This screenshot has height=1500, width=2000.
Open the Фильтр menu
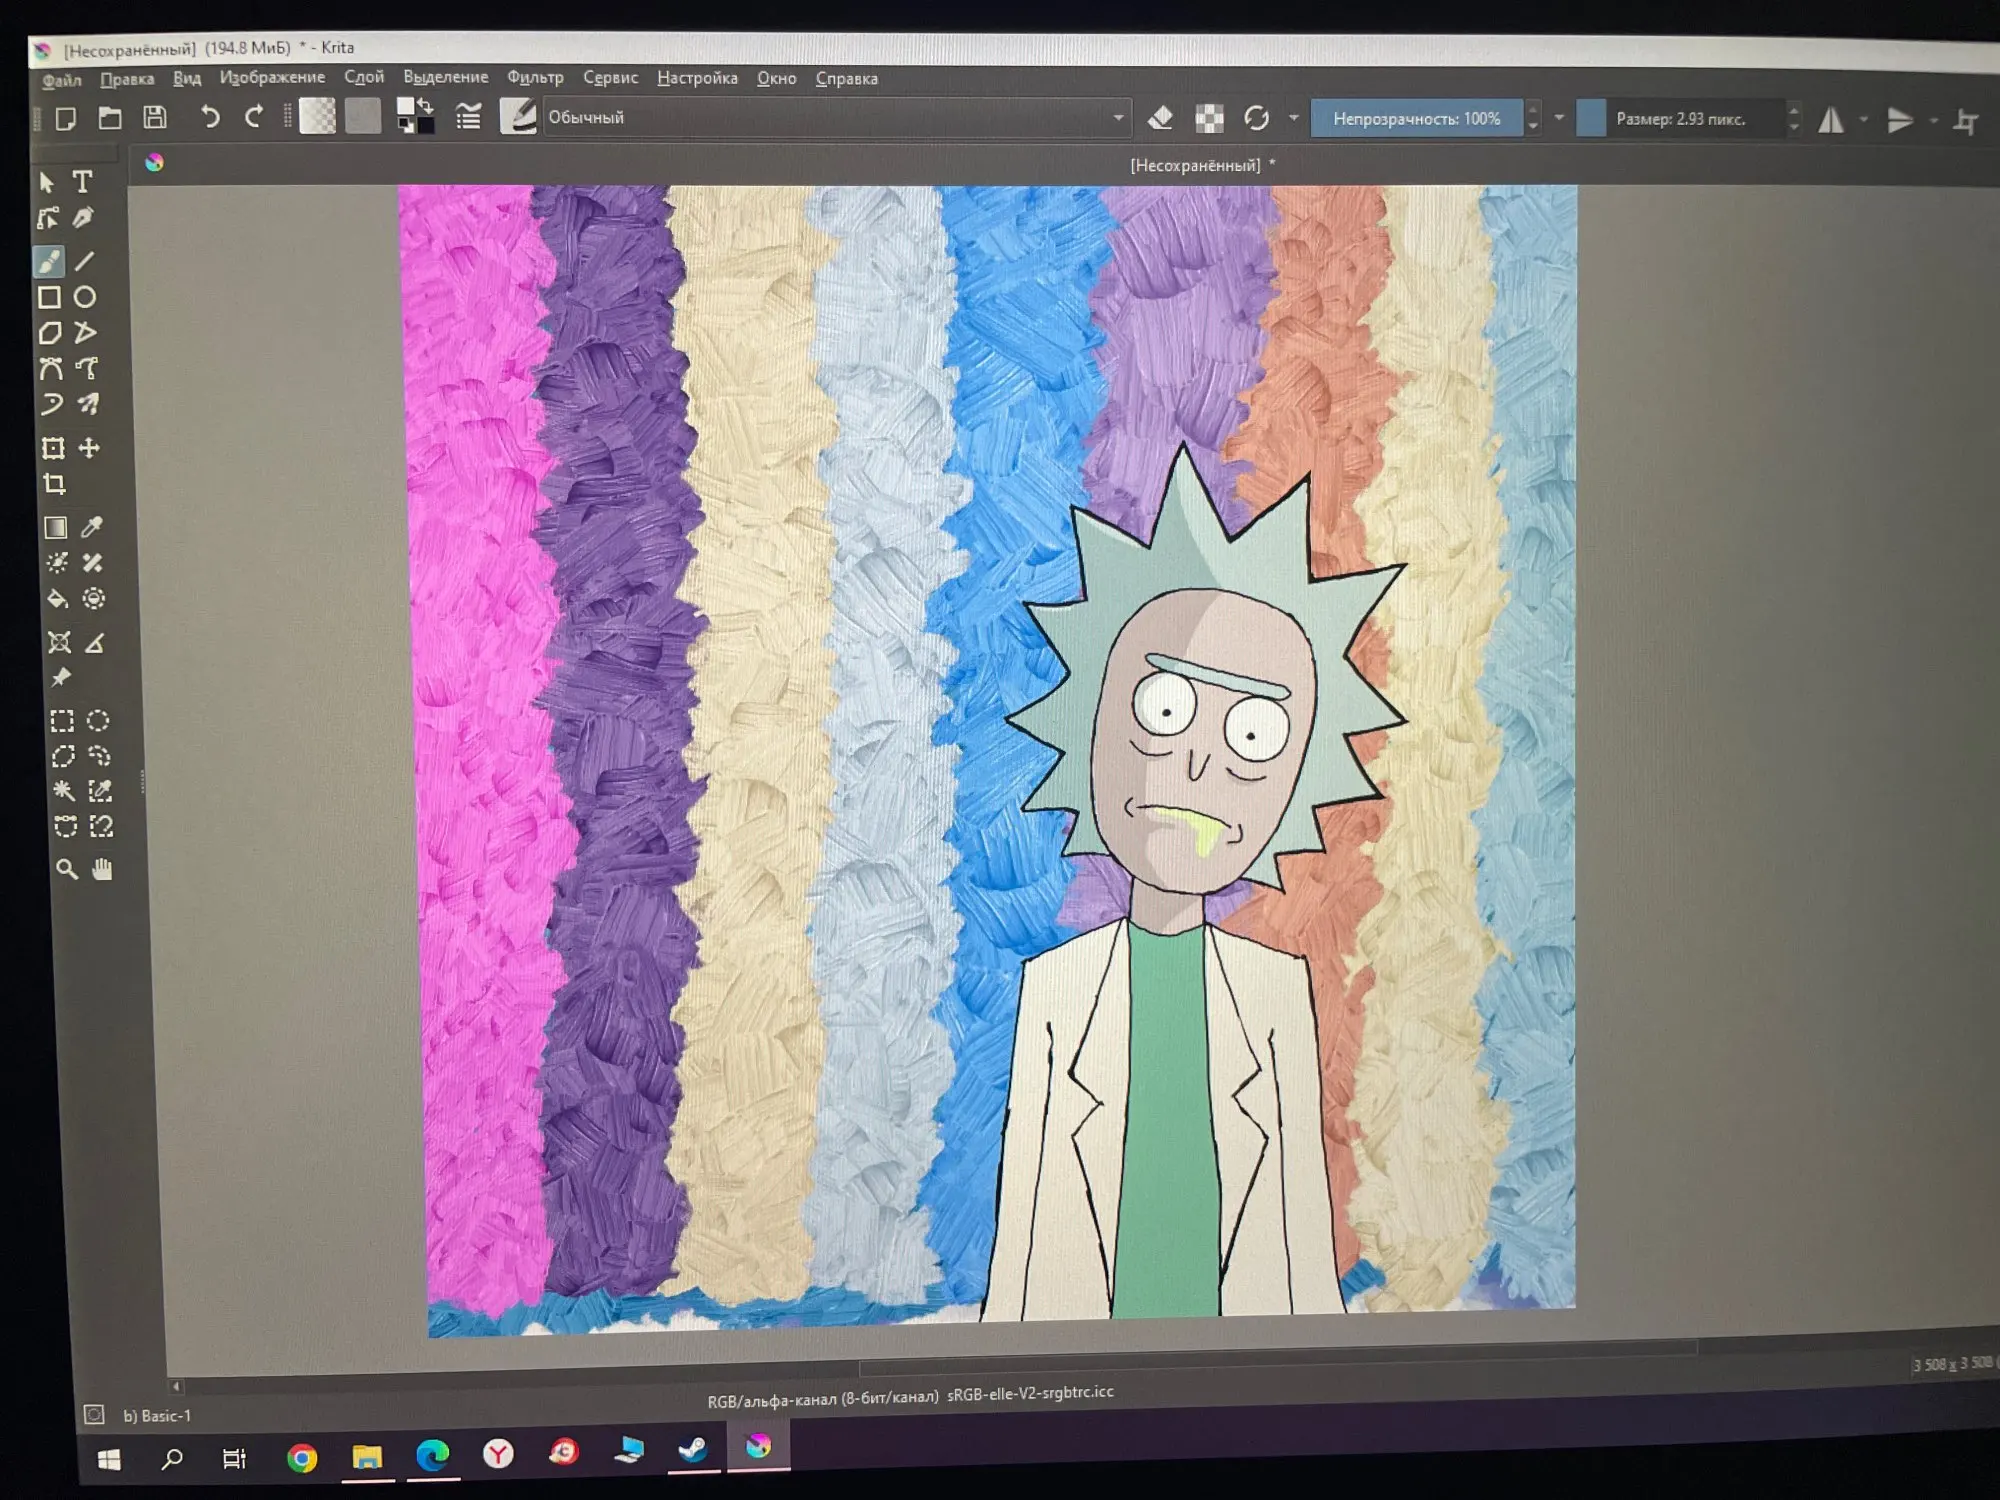535,77
